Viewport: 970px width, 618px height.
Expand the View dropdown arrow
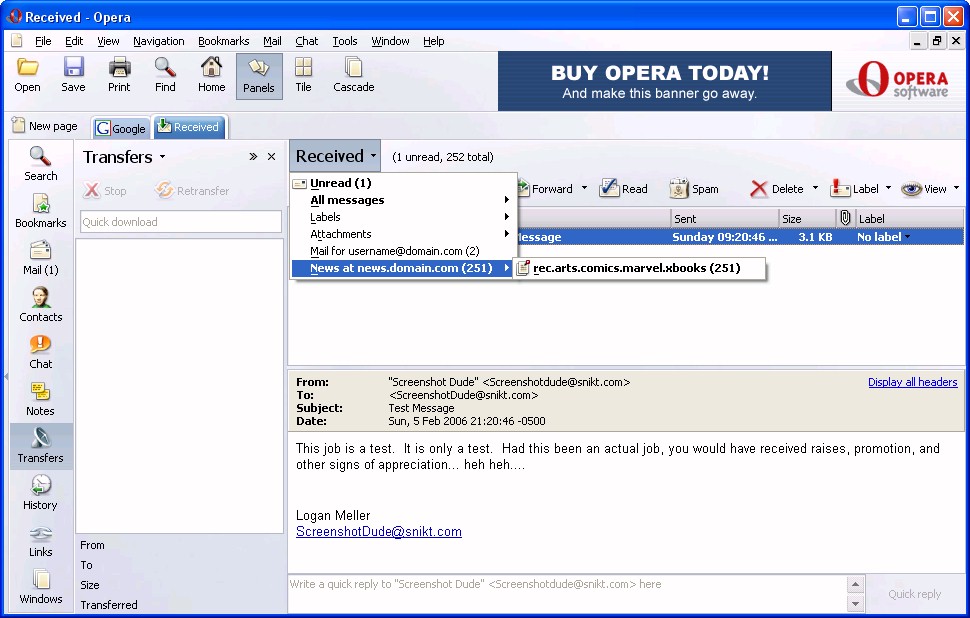coord(956,188)
